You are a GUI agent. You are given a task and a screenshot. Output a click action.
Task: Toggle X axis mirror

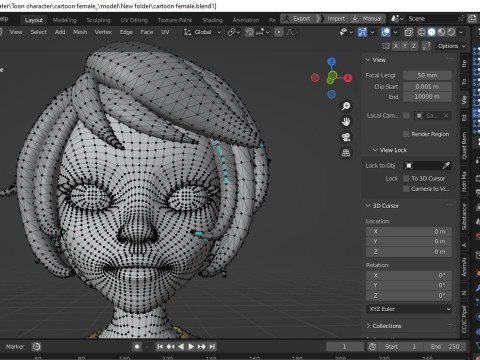[396, 46]
